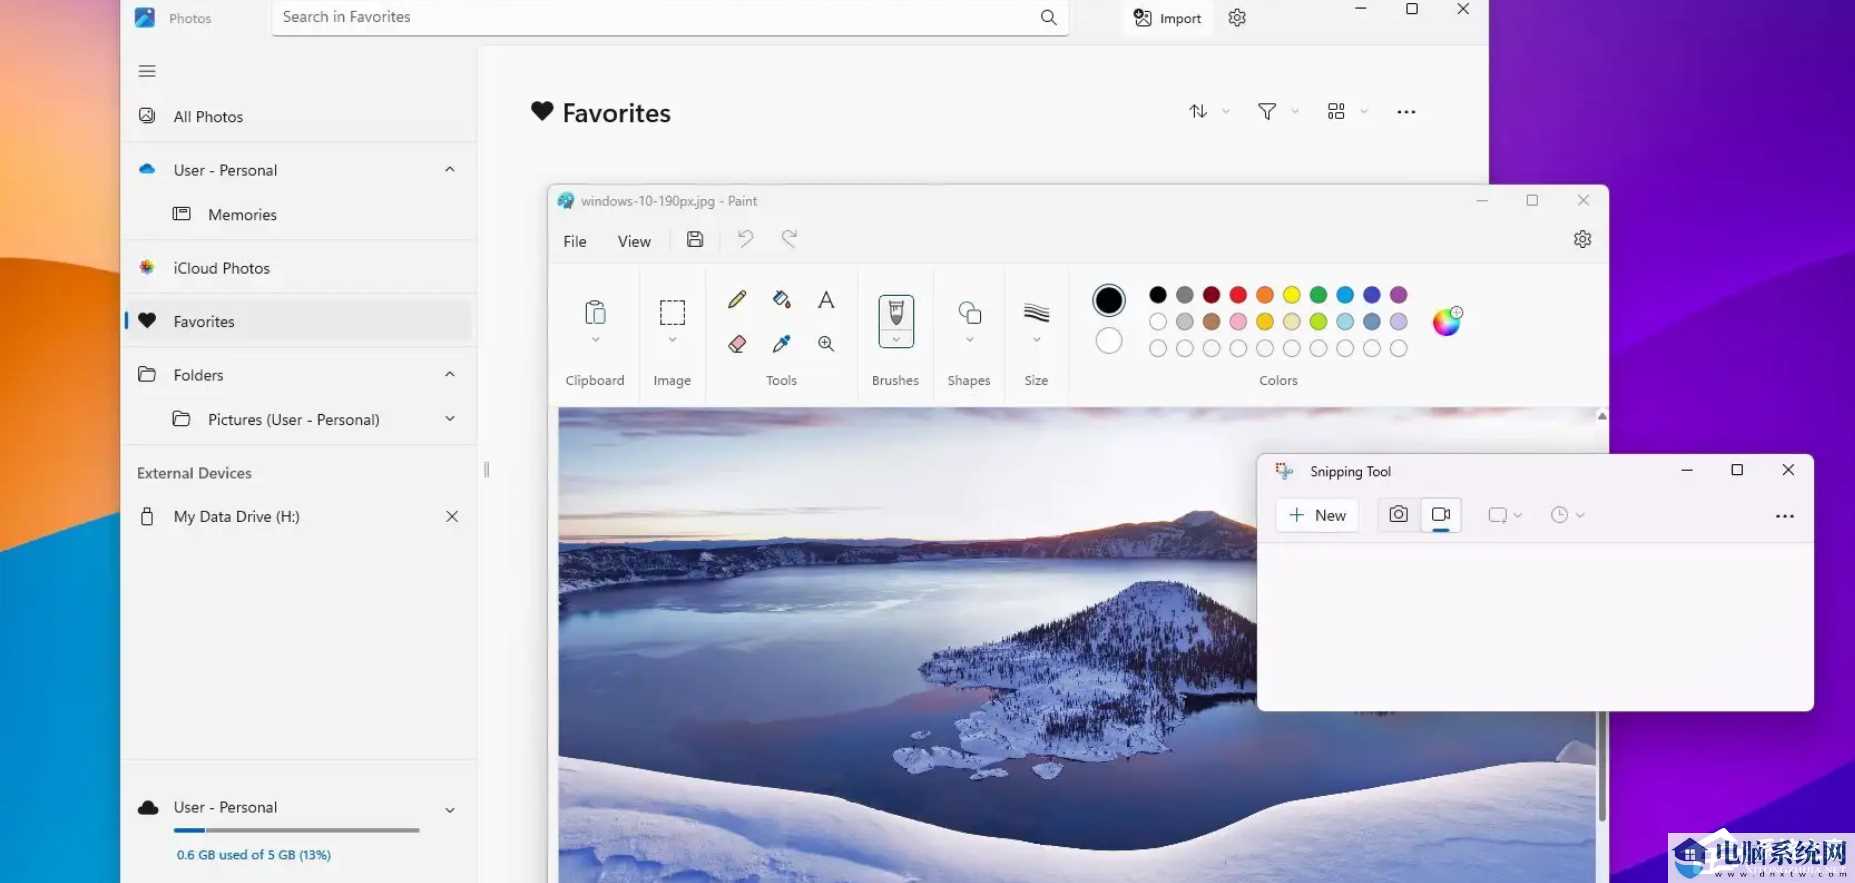This screenshot has width=1855, height=883.
Task: Expand Pictures (User - Personal) folder chevron
Action: tap(450, 419)
